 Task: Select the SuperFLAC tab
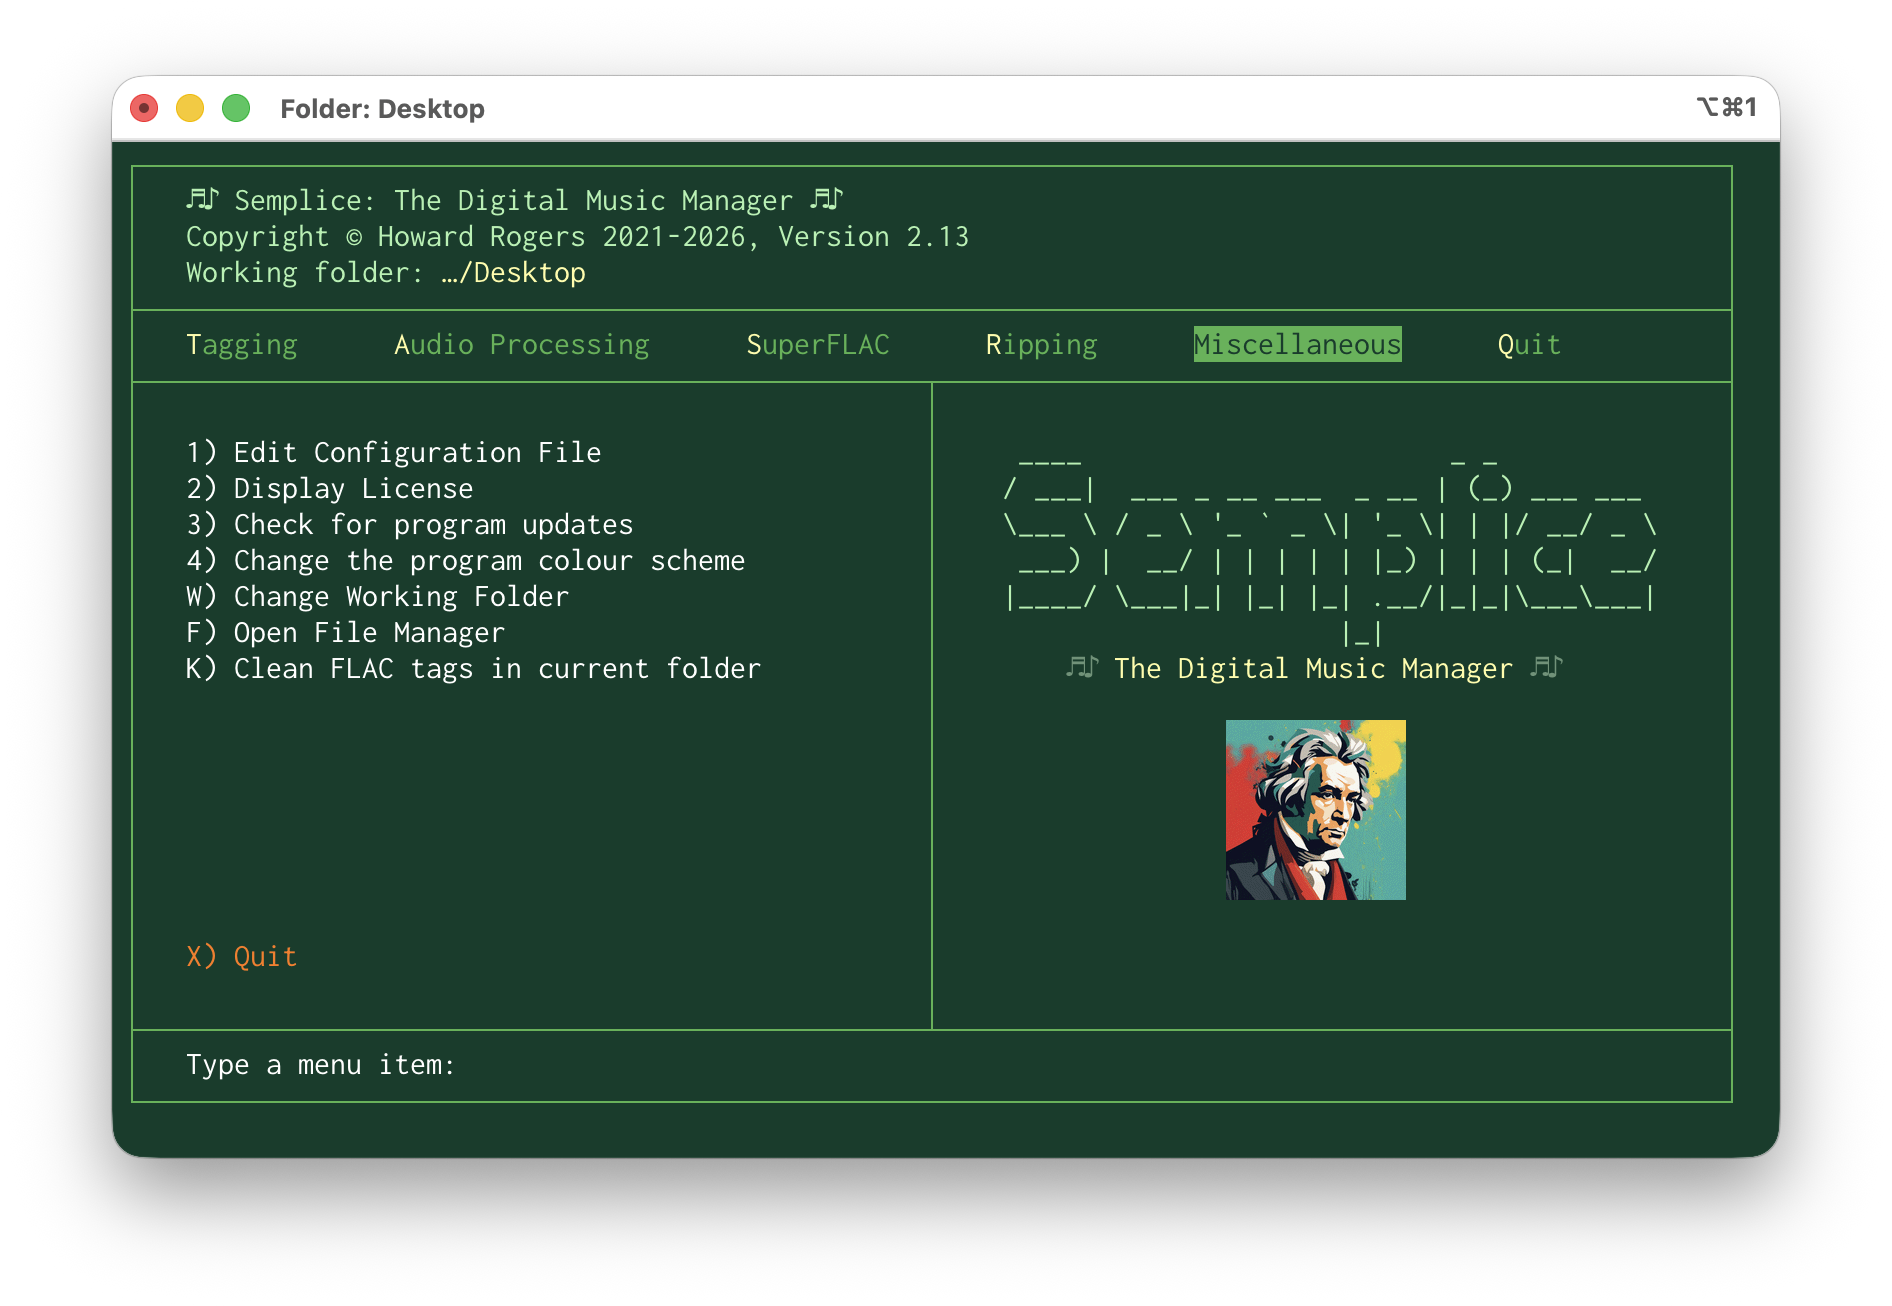coord(817,345)
